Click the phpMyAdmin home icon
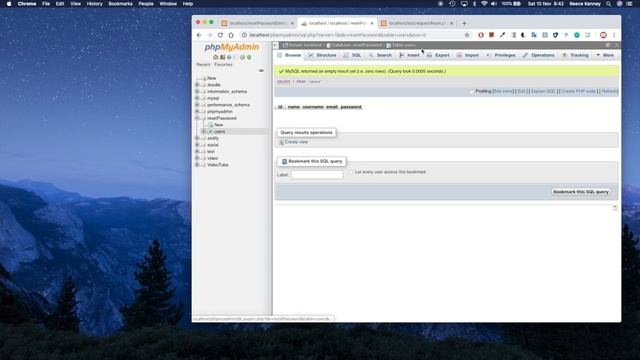640x360 pixels. pos(216,57)
